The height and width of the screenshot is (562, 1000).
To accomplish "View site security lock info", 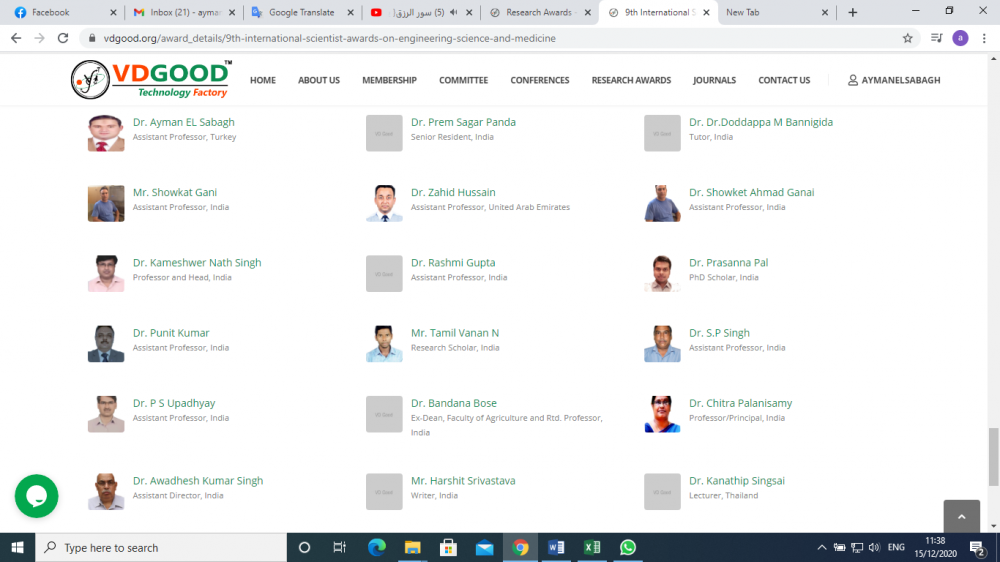I will point(92,38).
